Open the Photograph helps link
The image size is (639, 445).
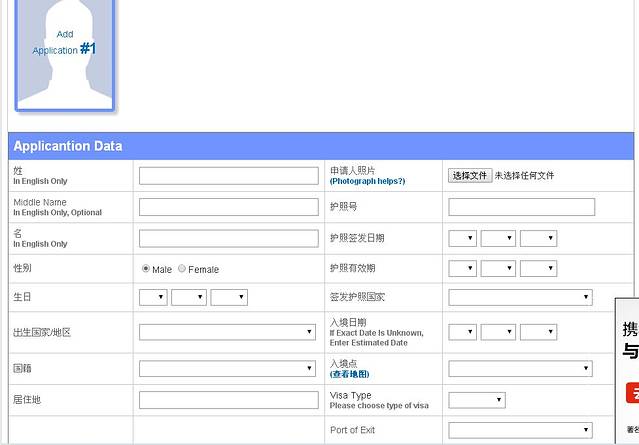pyautogui.click(x=367, y=181)
